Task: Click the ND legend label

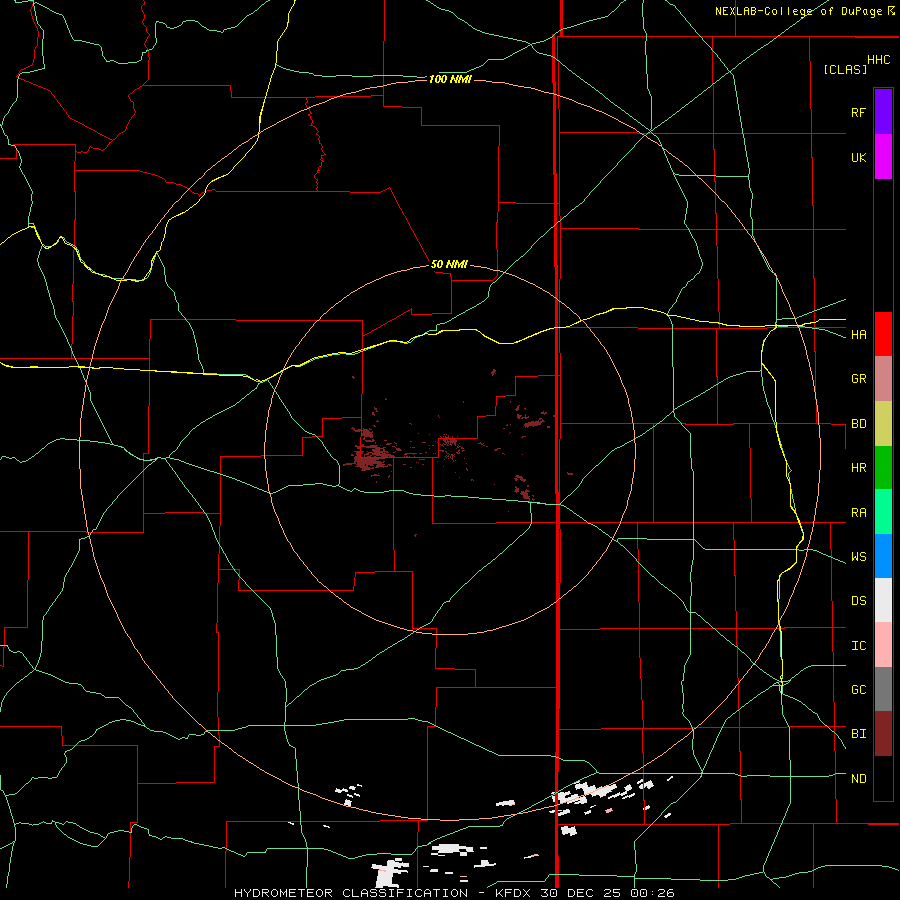Action: point(858,778)
